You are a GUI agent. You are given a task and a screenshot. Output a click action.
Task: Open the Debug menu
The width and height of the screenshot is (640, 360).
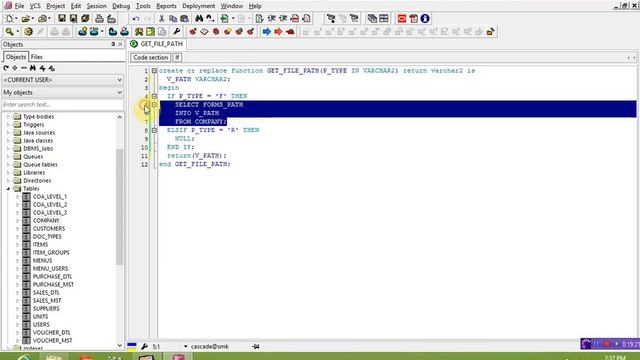121,6
